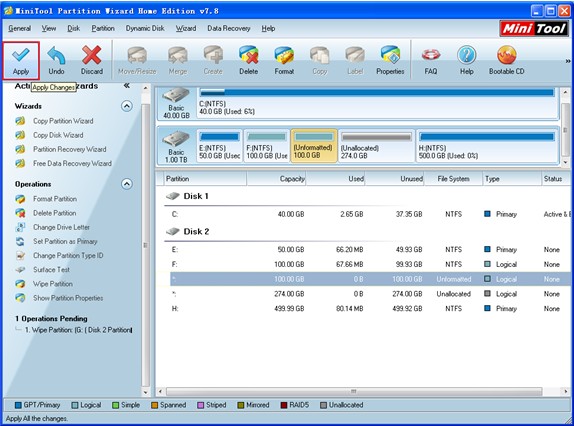Click the Format toolbar icon
574x426 pixels.
(x=284, y=60)
